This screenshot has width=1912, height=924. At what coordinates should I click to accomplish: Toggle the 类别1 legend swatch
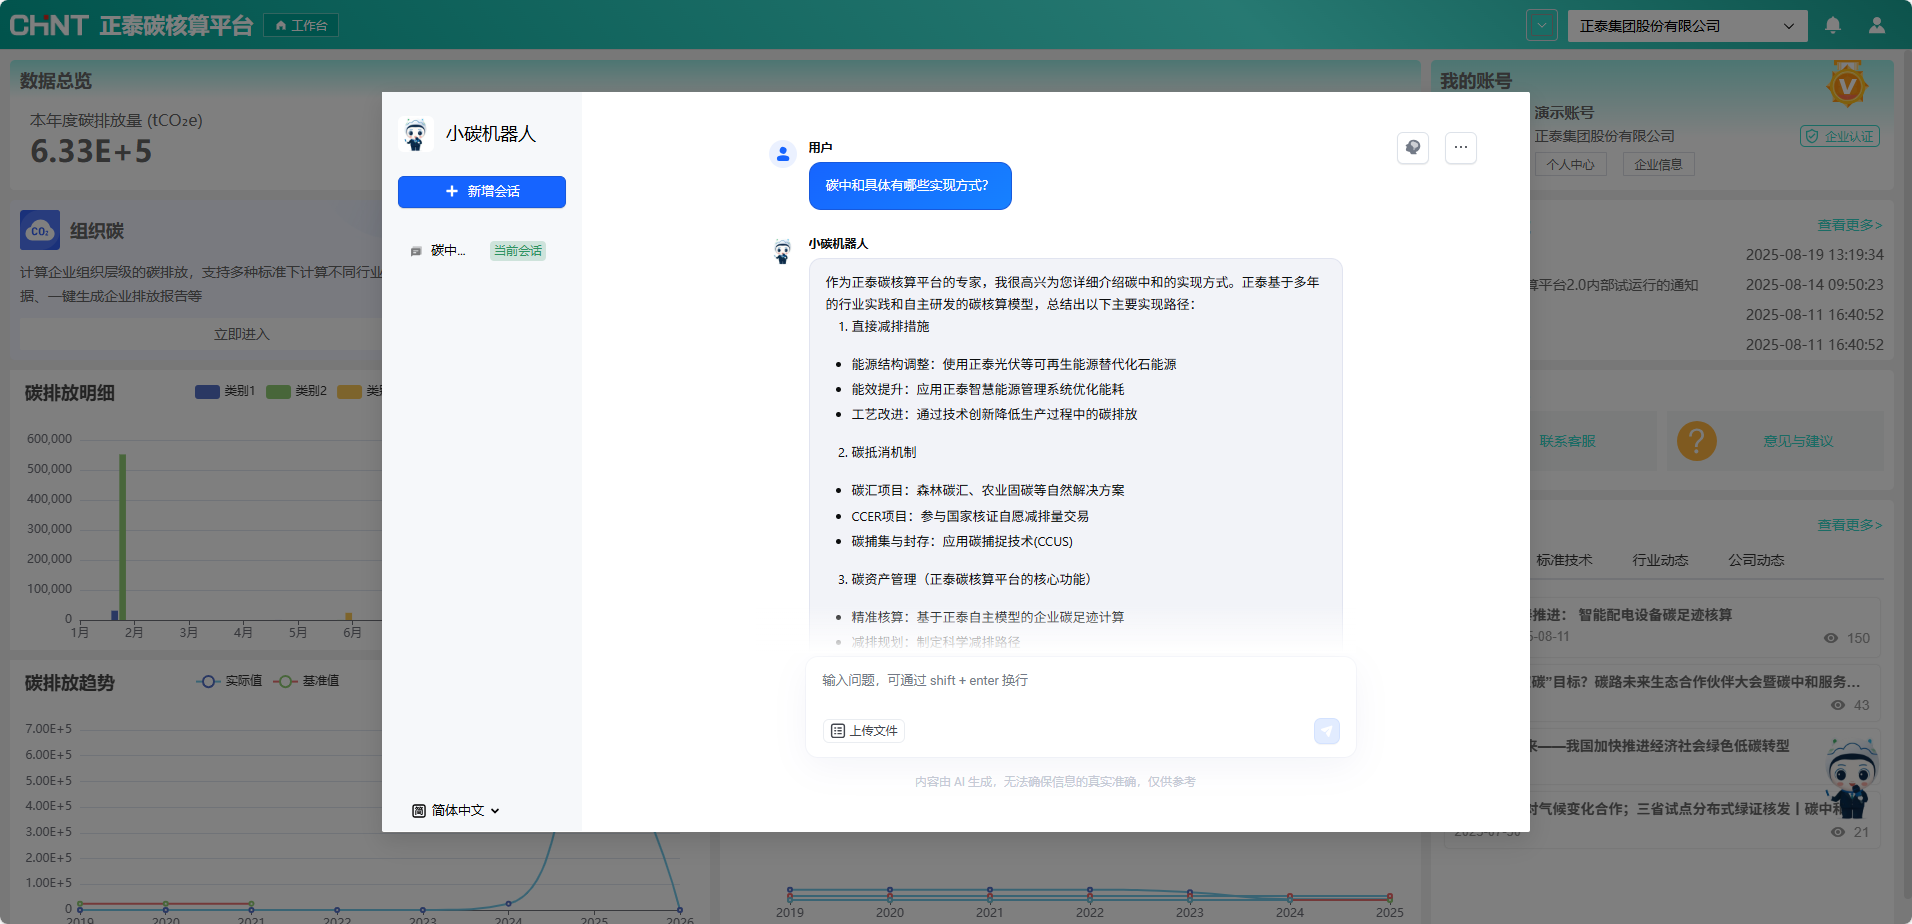click(207, 391)
